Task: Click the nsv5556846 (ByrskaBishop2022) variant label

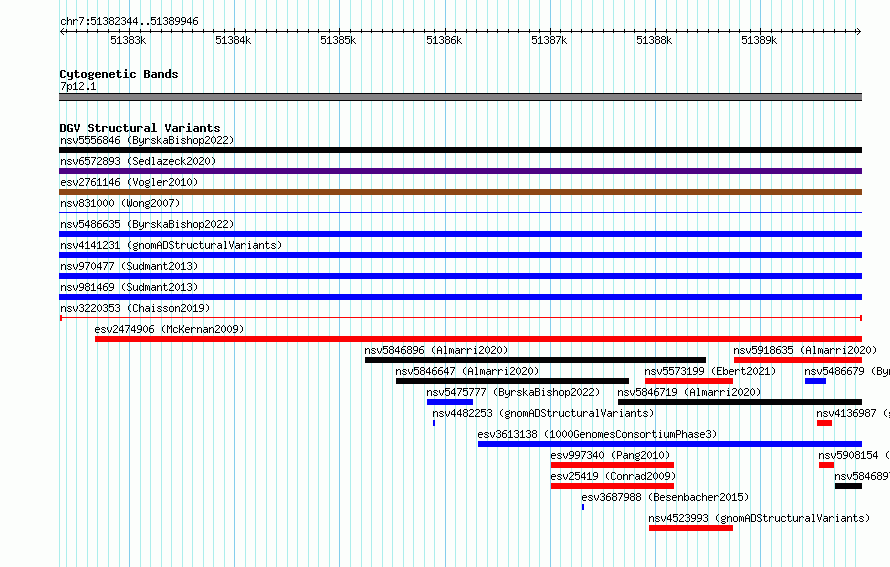Action: click(x=147, y=140)
